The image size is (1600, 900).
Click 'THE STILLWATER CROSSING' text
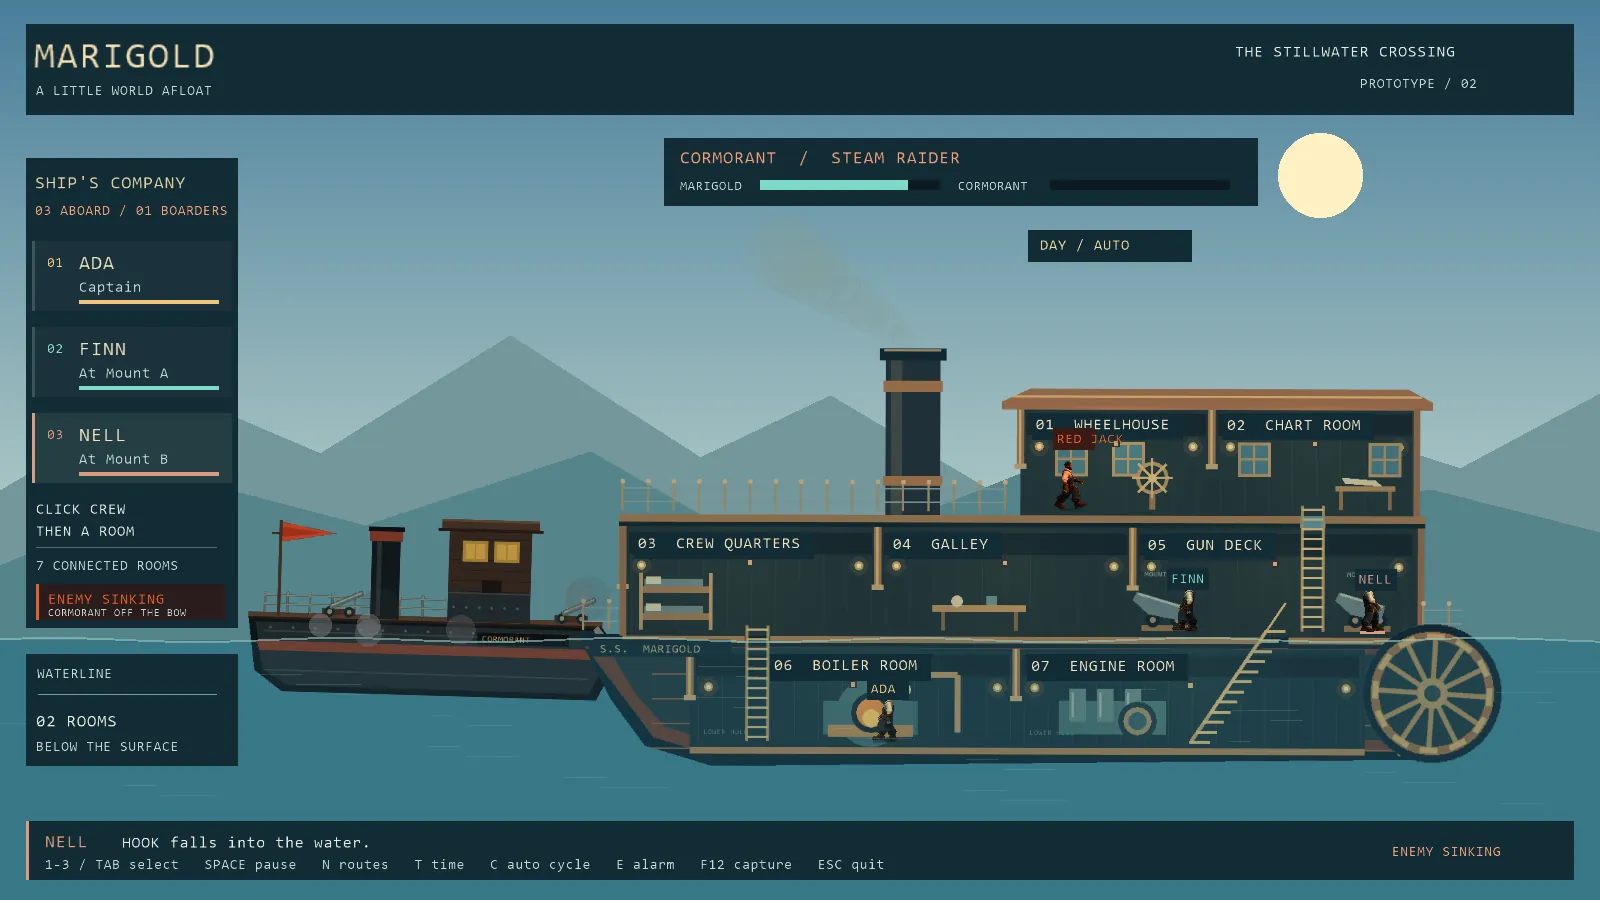click(1345, 52)
